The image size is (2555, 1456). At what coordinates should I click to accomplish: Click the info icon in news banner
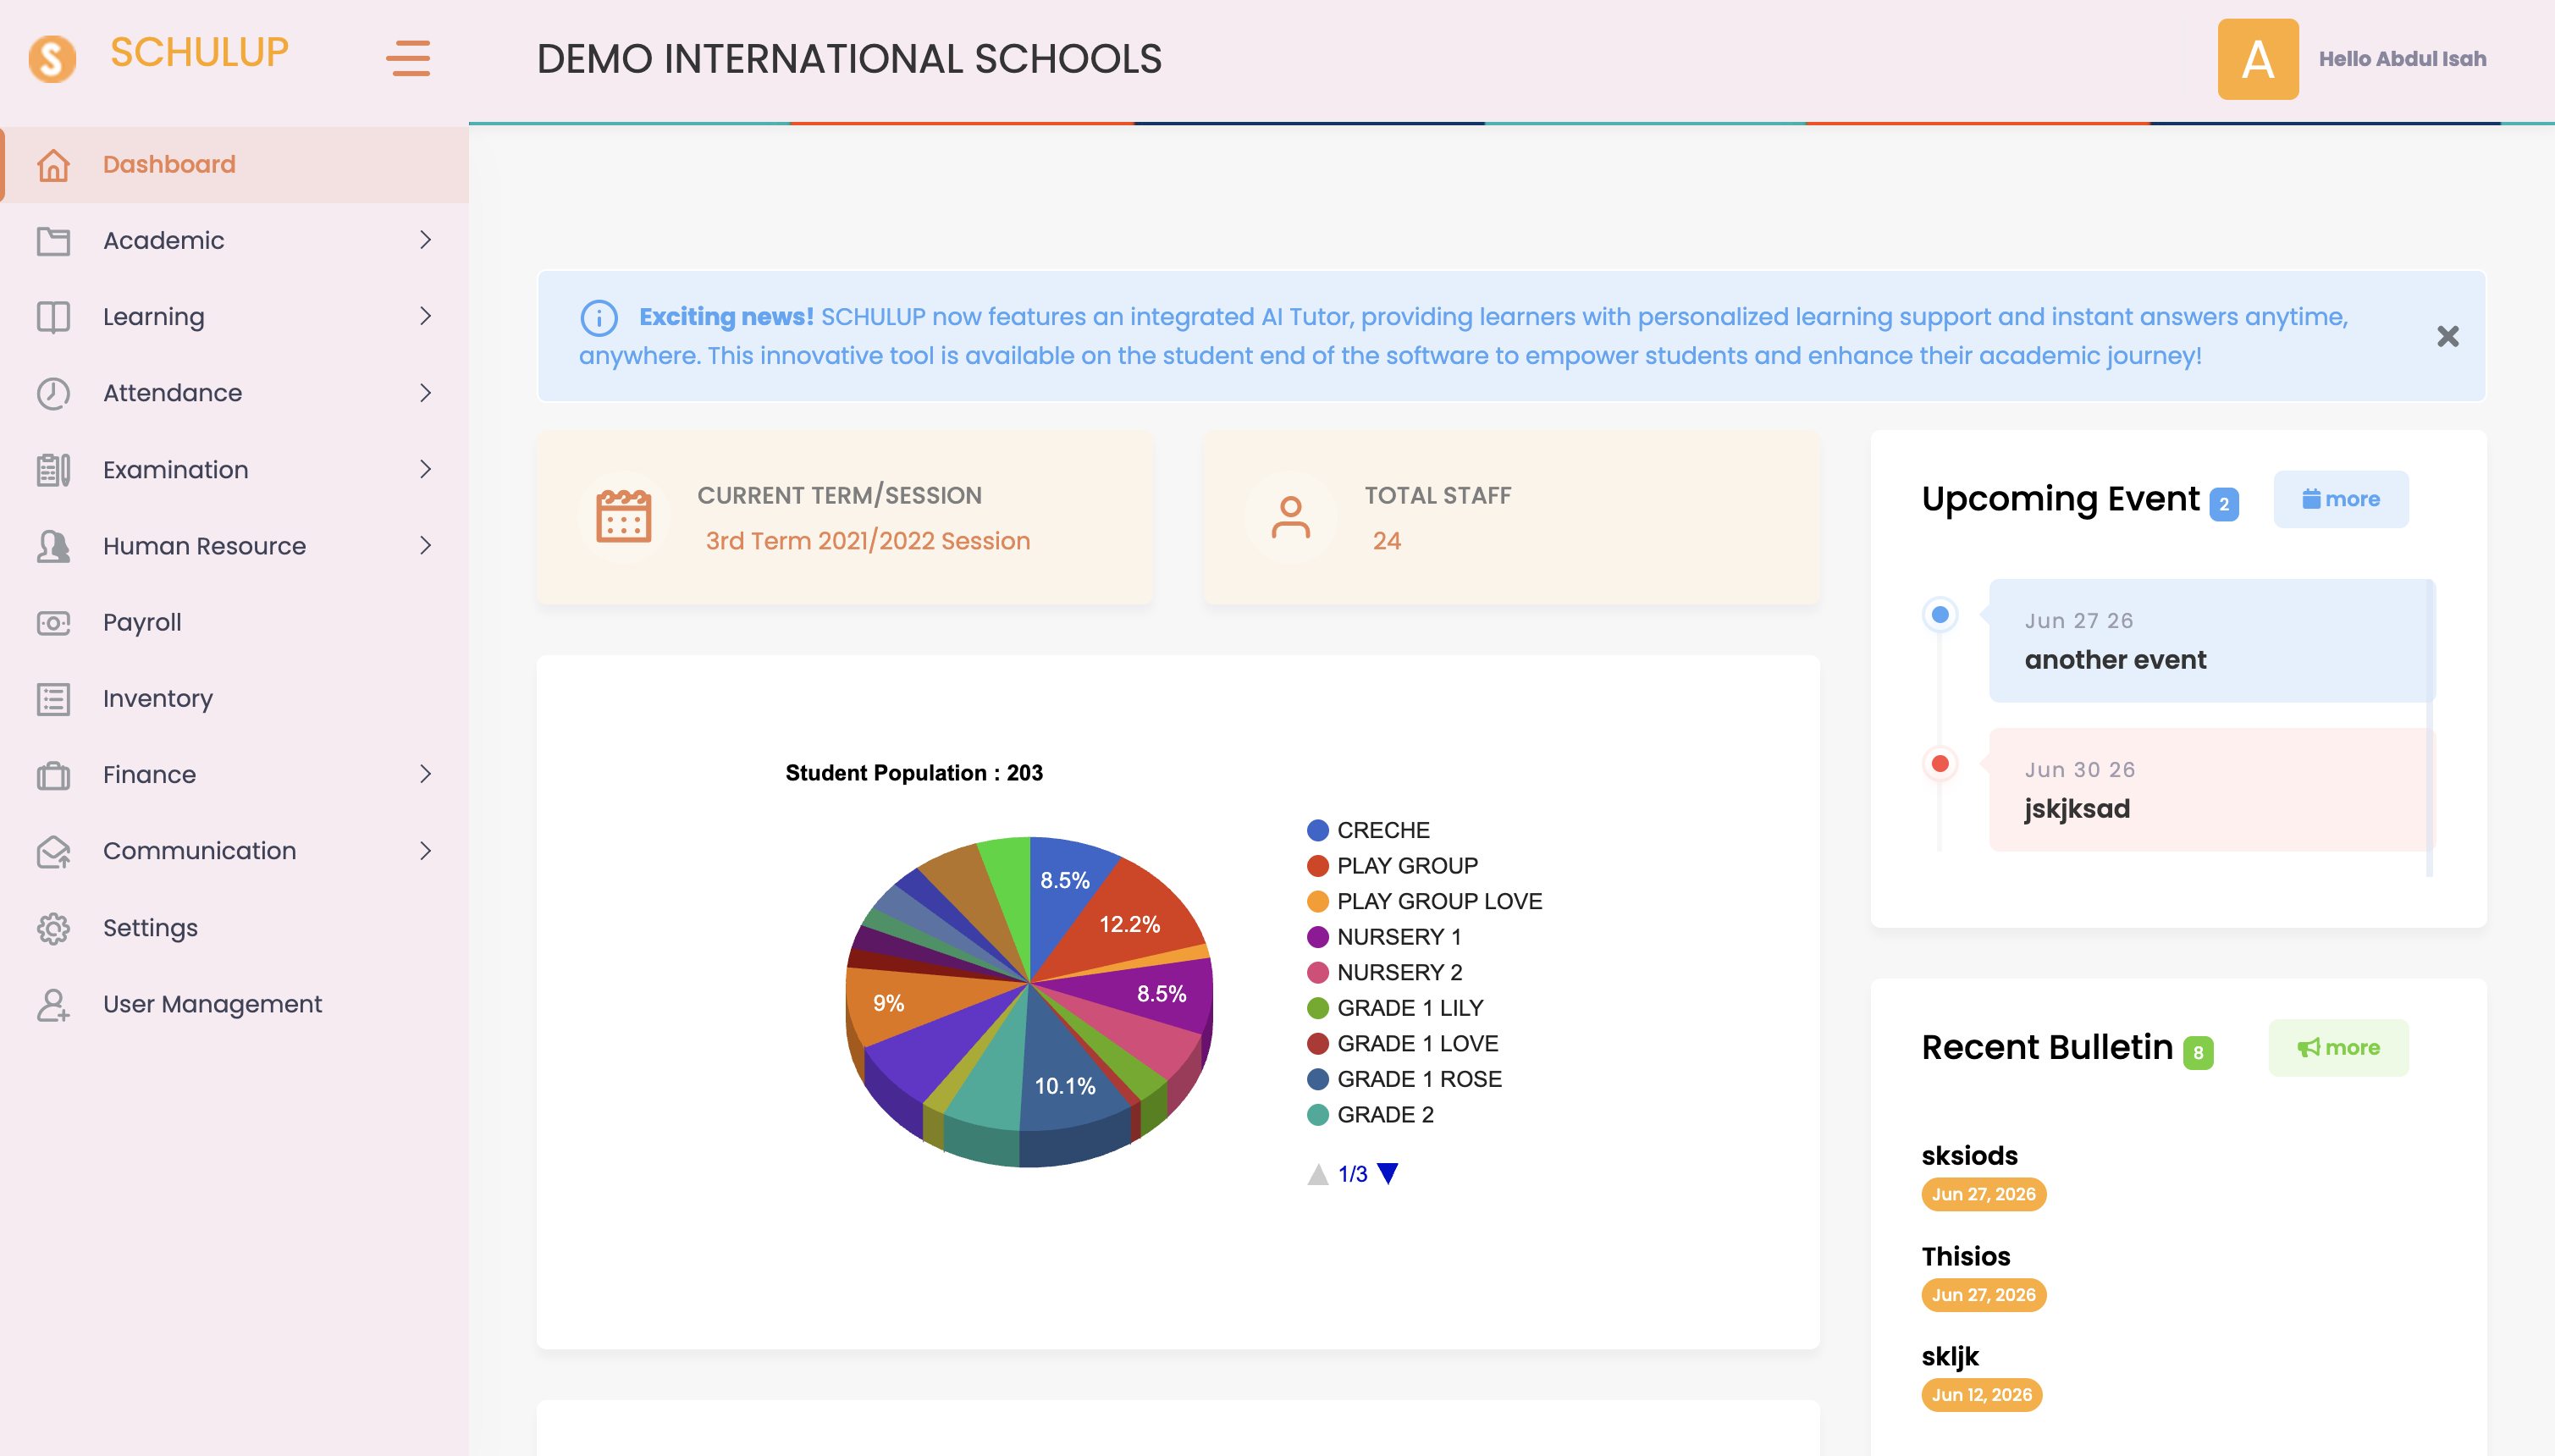point(598,318)
